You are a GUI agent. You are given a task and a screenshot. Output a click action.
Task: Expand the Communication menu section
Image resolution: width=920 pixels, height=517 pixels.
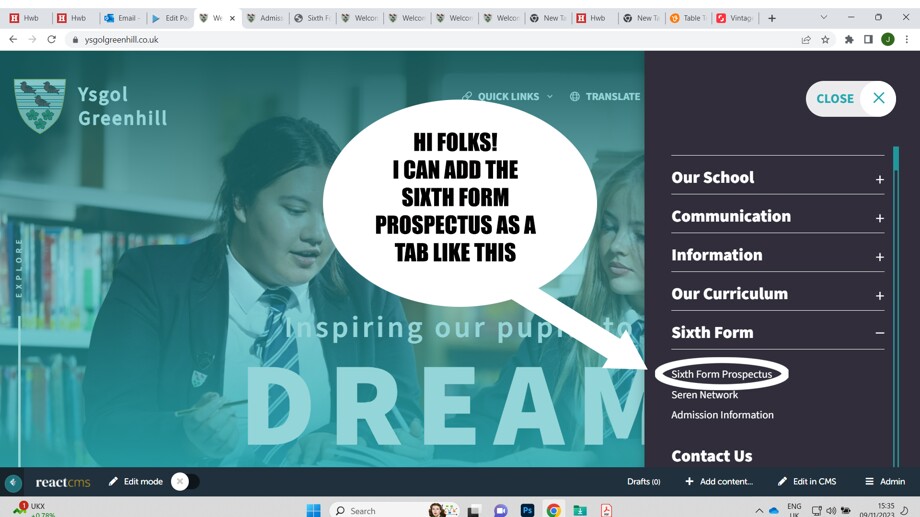tap(879, 218)
